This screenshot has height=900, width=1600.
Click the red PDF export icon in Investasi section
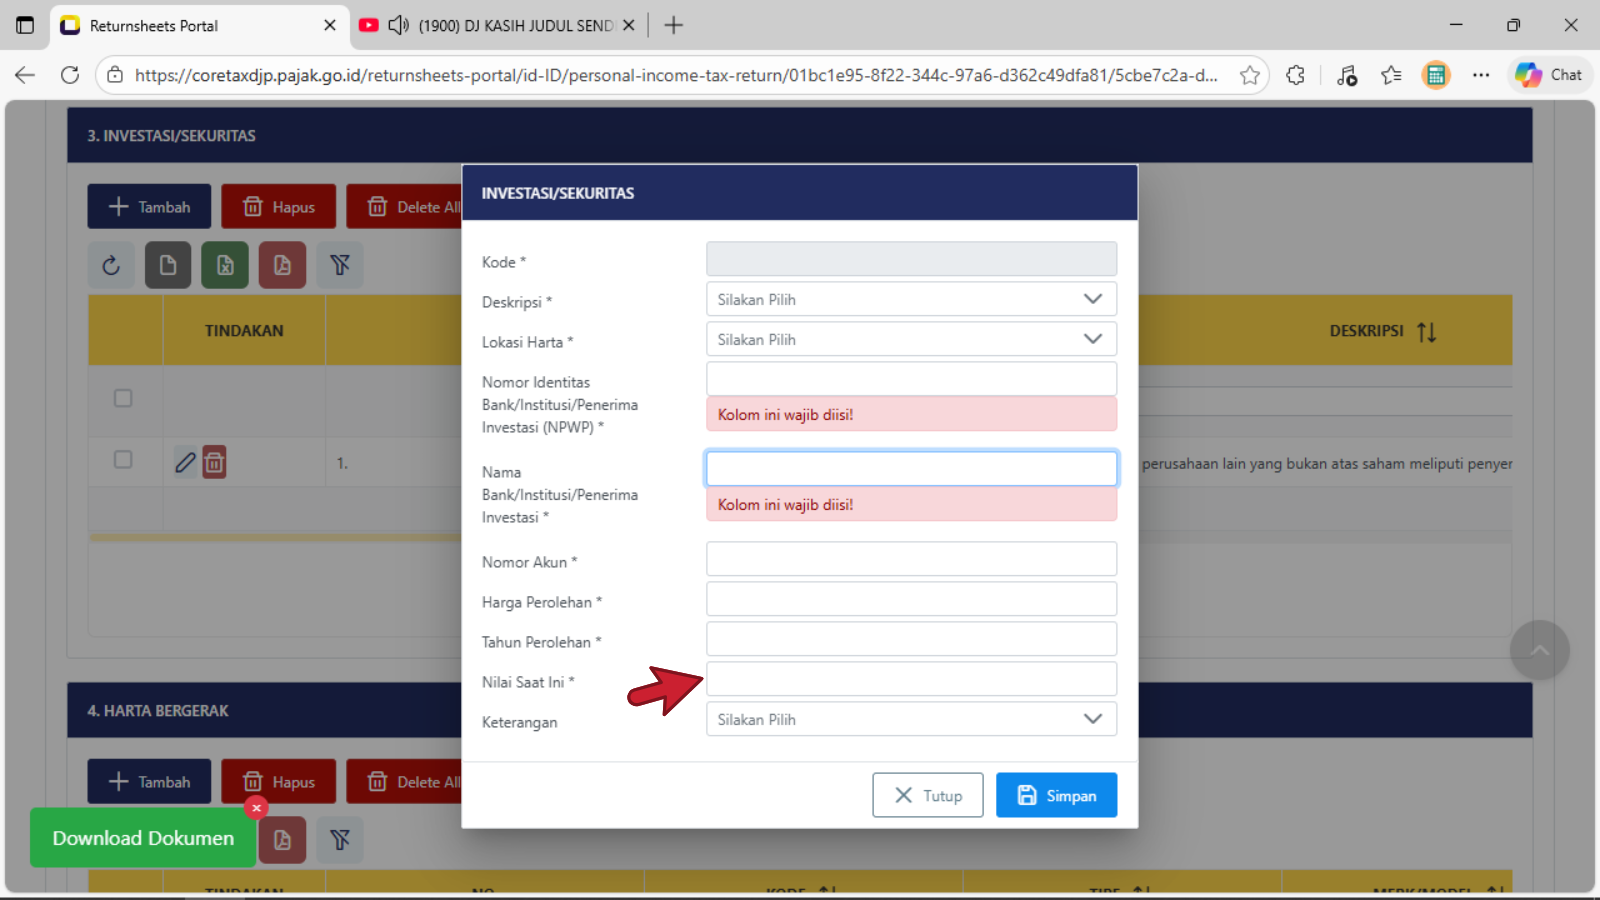point(283,265)
